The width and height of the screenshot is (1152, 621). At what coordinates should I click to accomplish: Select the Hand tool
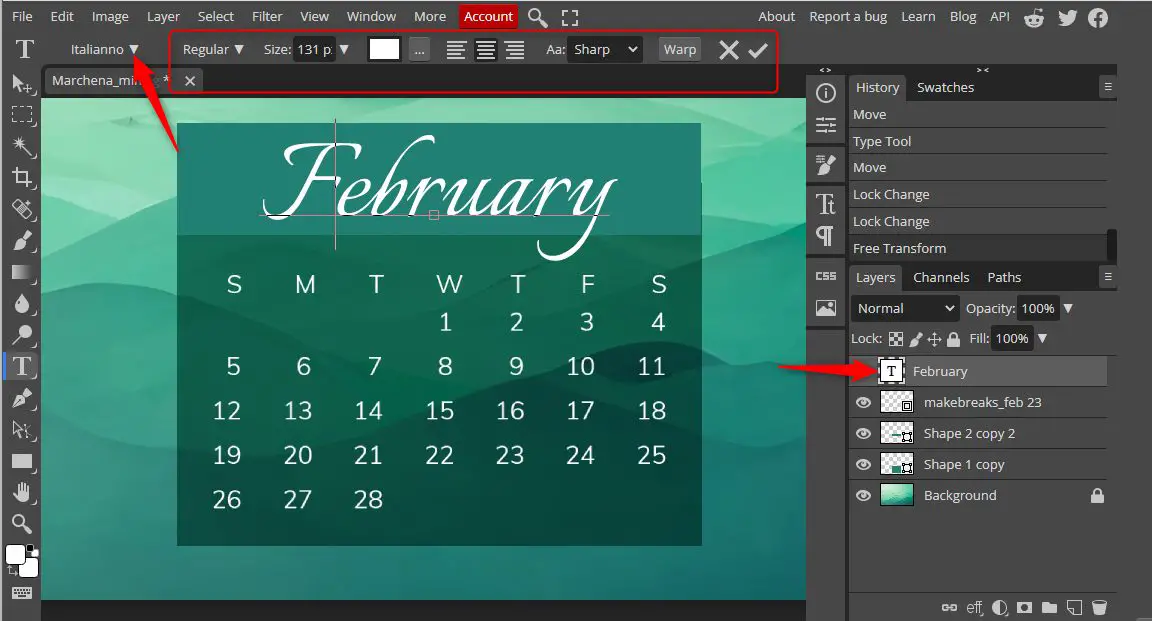pos(22,491)
